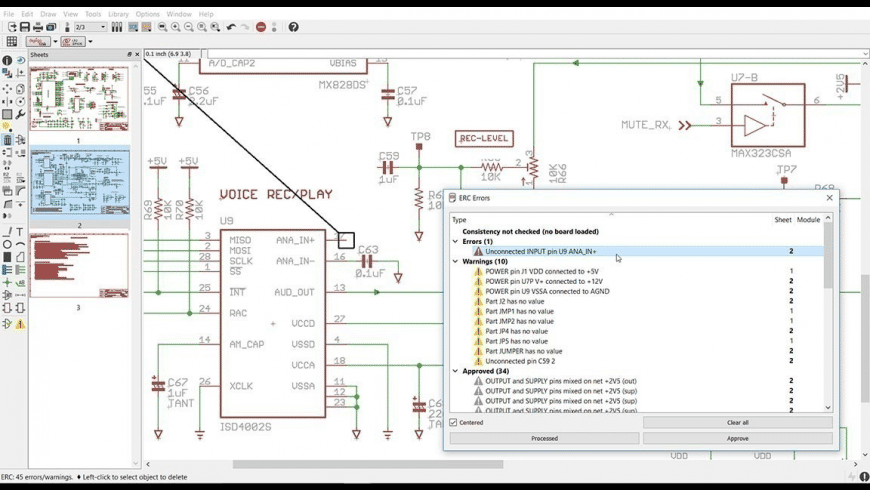Select the Net tool
The image size is (870, 490).
[21, 270]
